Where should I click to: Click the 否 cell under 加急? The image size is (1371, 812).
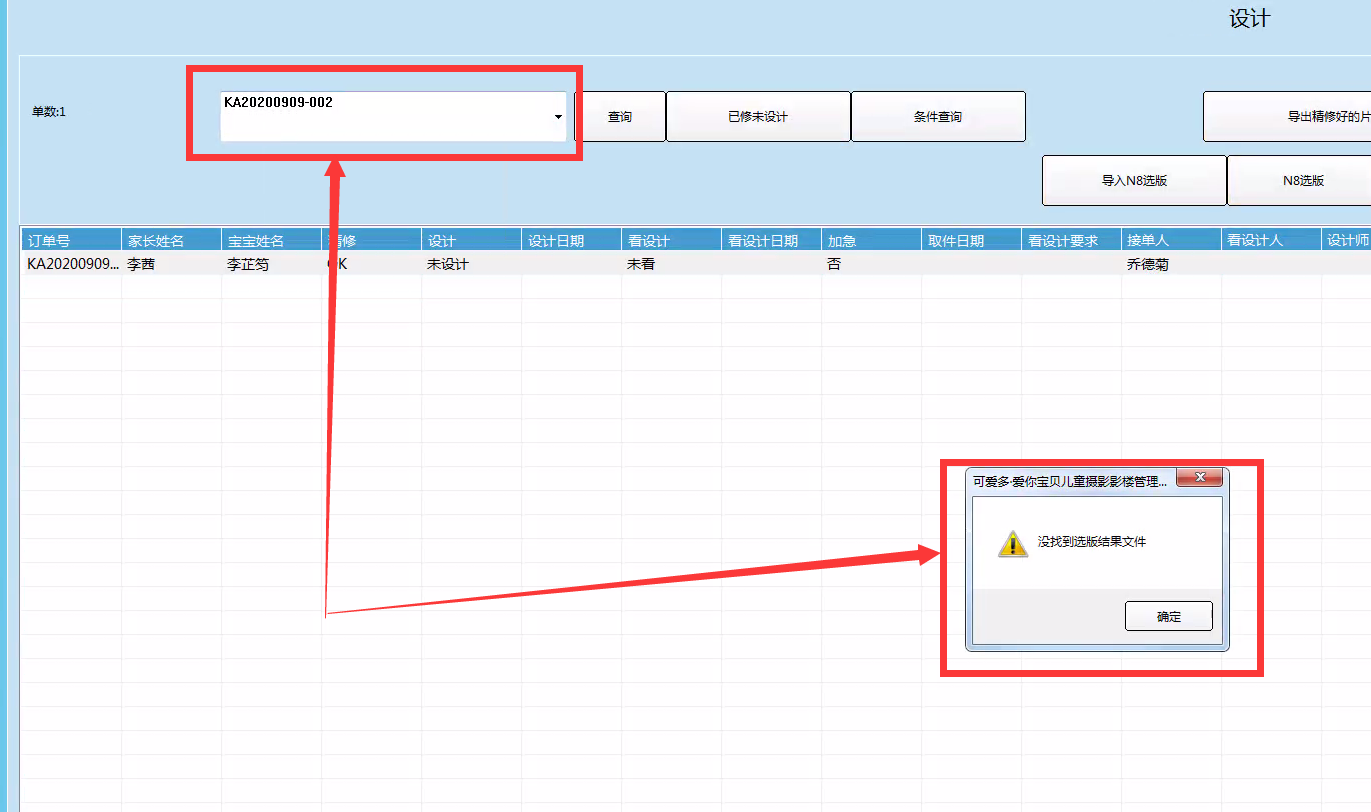point(871,264)
